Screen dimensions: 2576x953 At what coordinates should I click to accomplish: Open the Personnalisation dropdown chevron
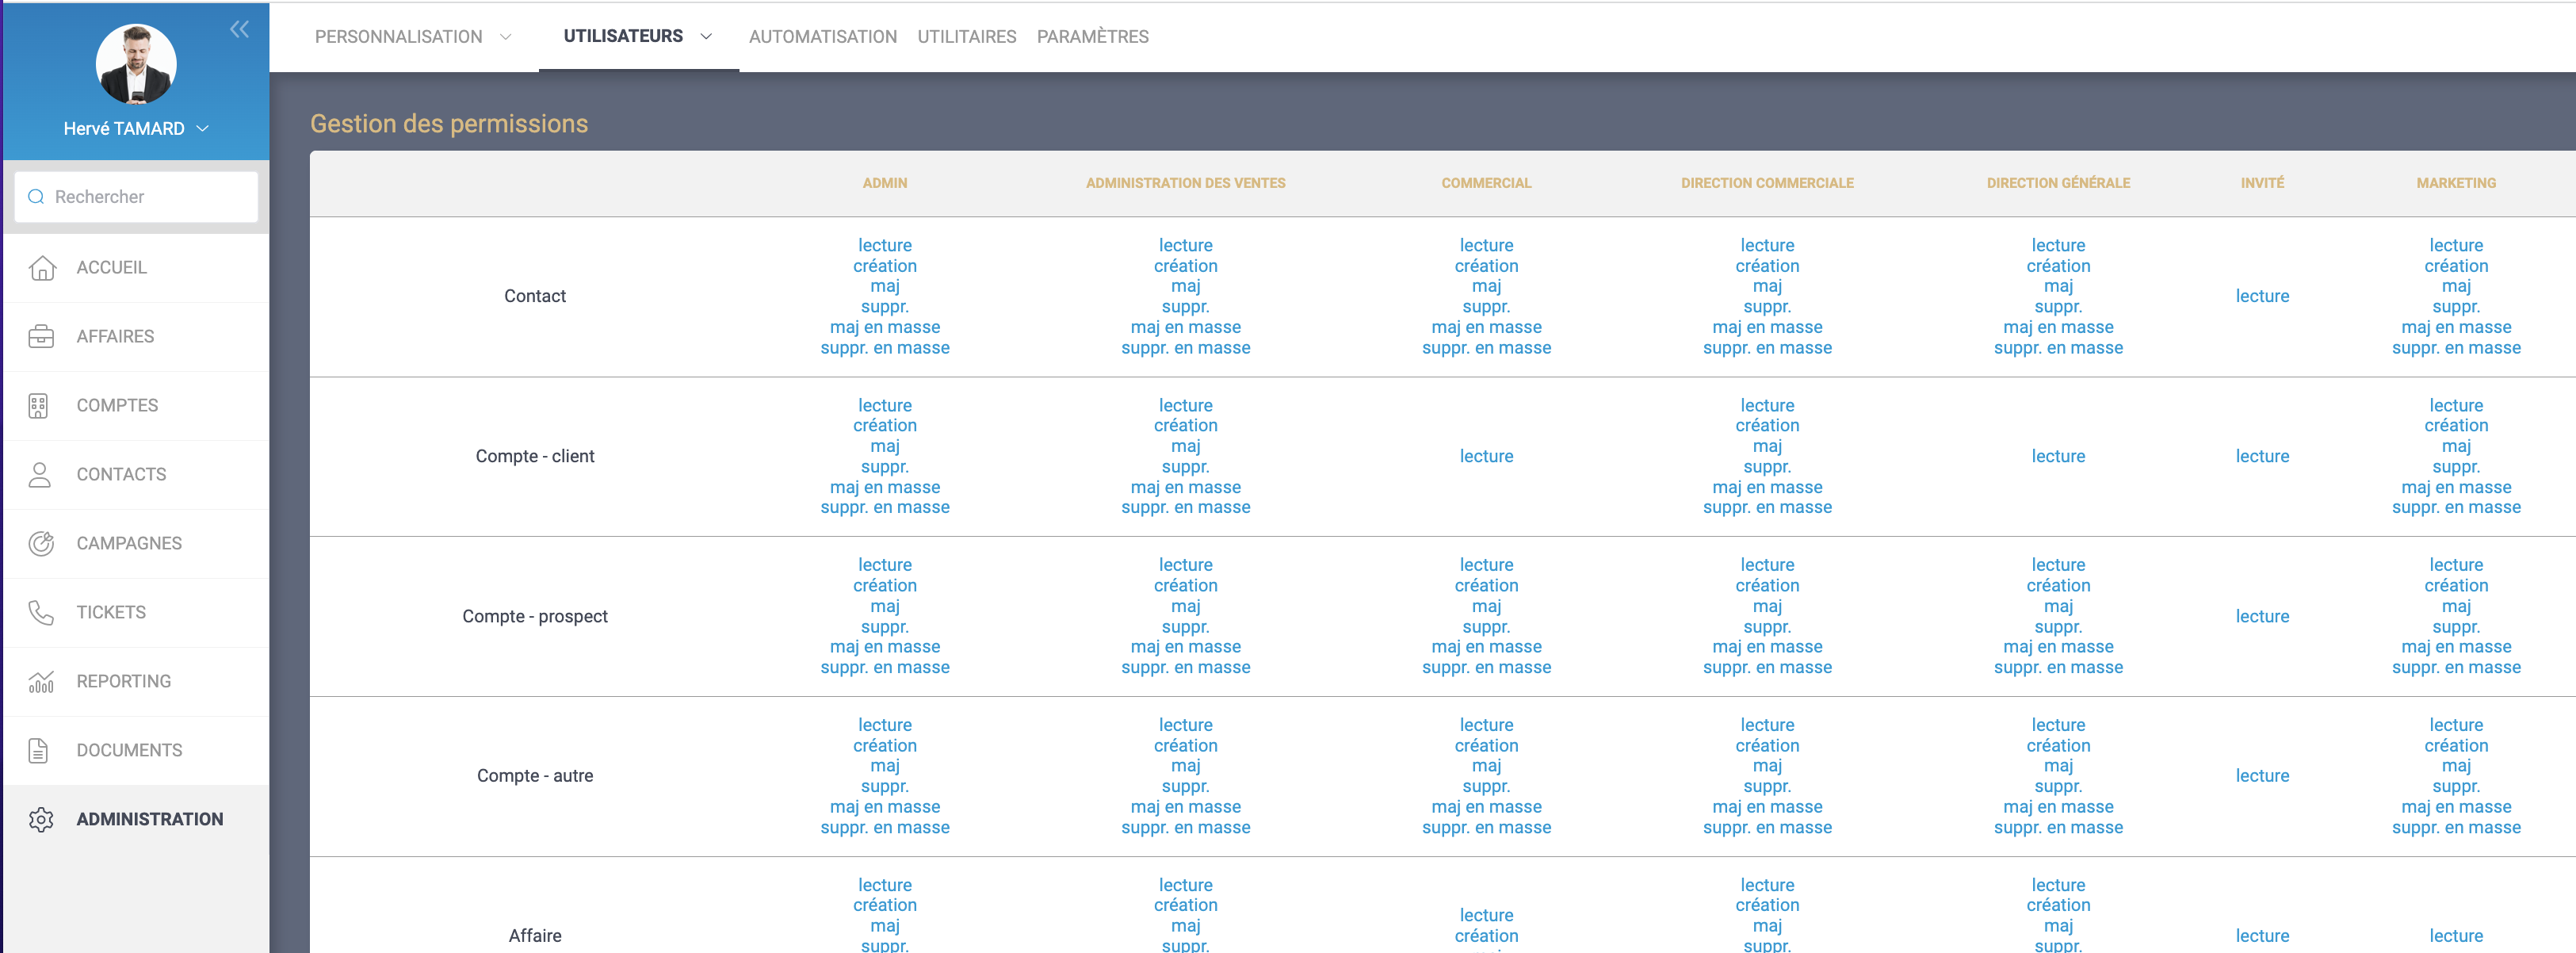[x=506, y=37]
